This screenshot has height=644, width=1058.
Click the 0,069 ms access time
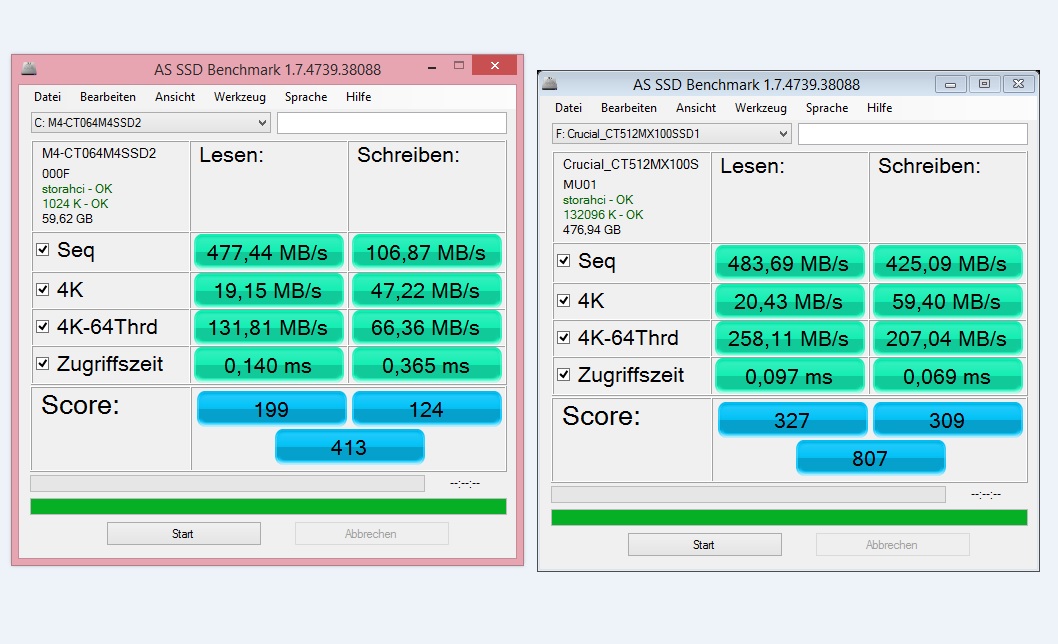coord(947,375)
